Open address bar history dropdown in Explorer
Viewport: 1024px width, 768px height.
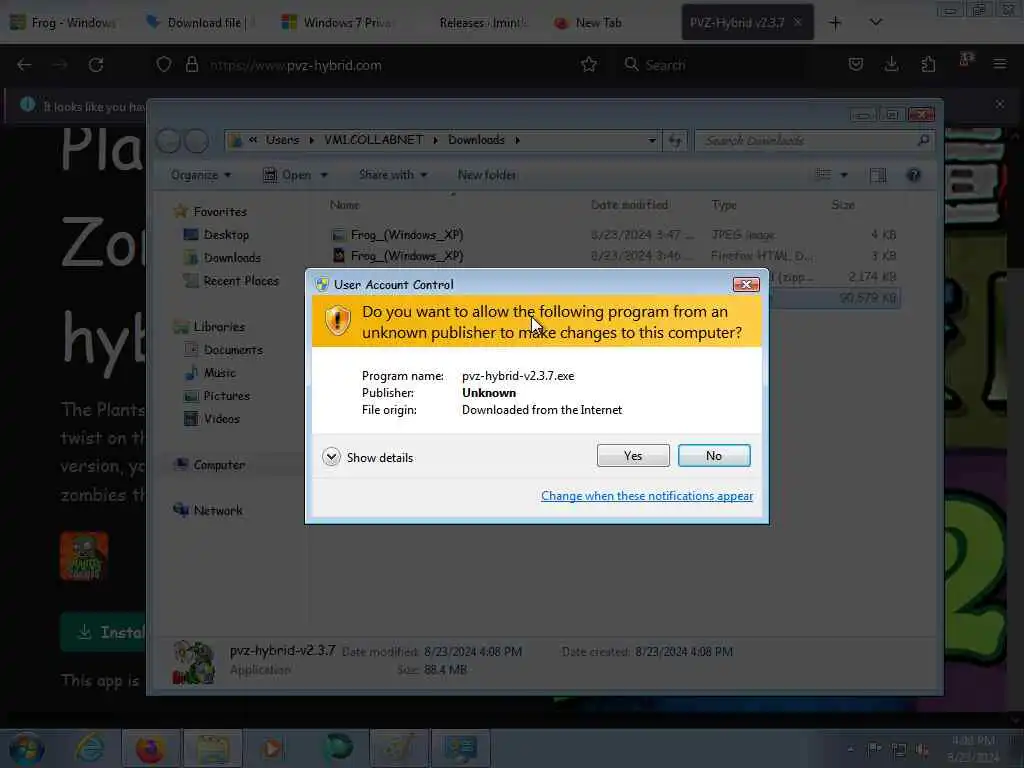(651, 140)
